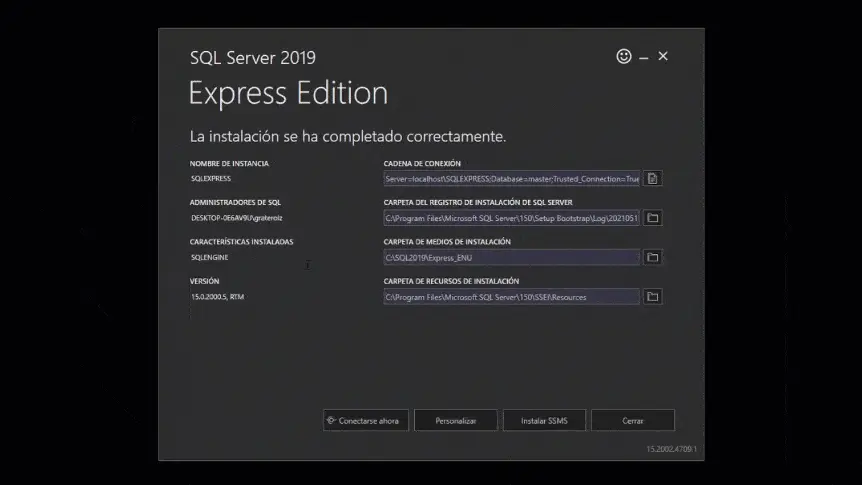The width and height of the screenshot is (862, 485).
Task: Click the SQL administrators account value
Action: point(230,218)
